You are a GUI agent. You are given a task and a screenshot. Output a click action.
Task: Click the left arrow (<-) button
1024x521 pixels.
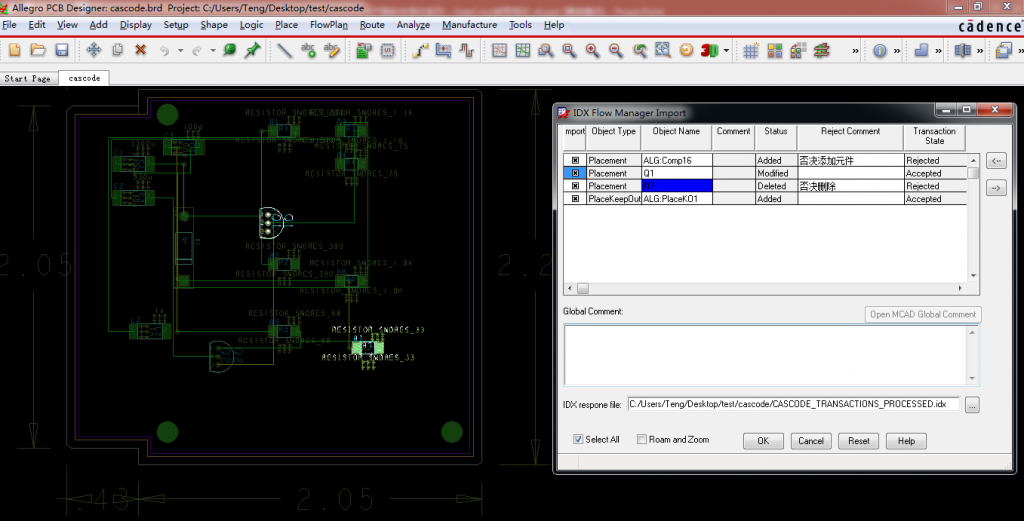tap(996, 161)
